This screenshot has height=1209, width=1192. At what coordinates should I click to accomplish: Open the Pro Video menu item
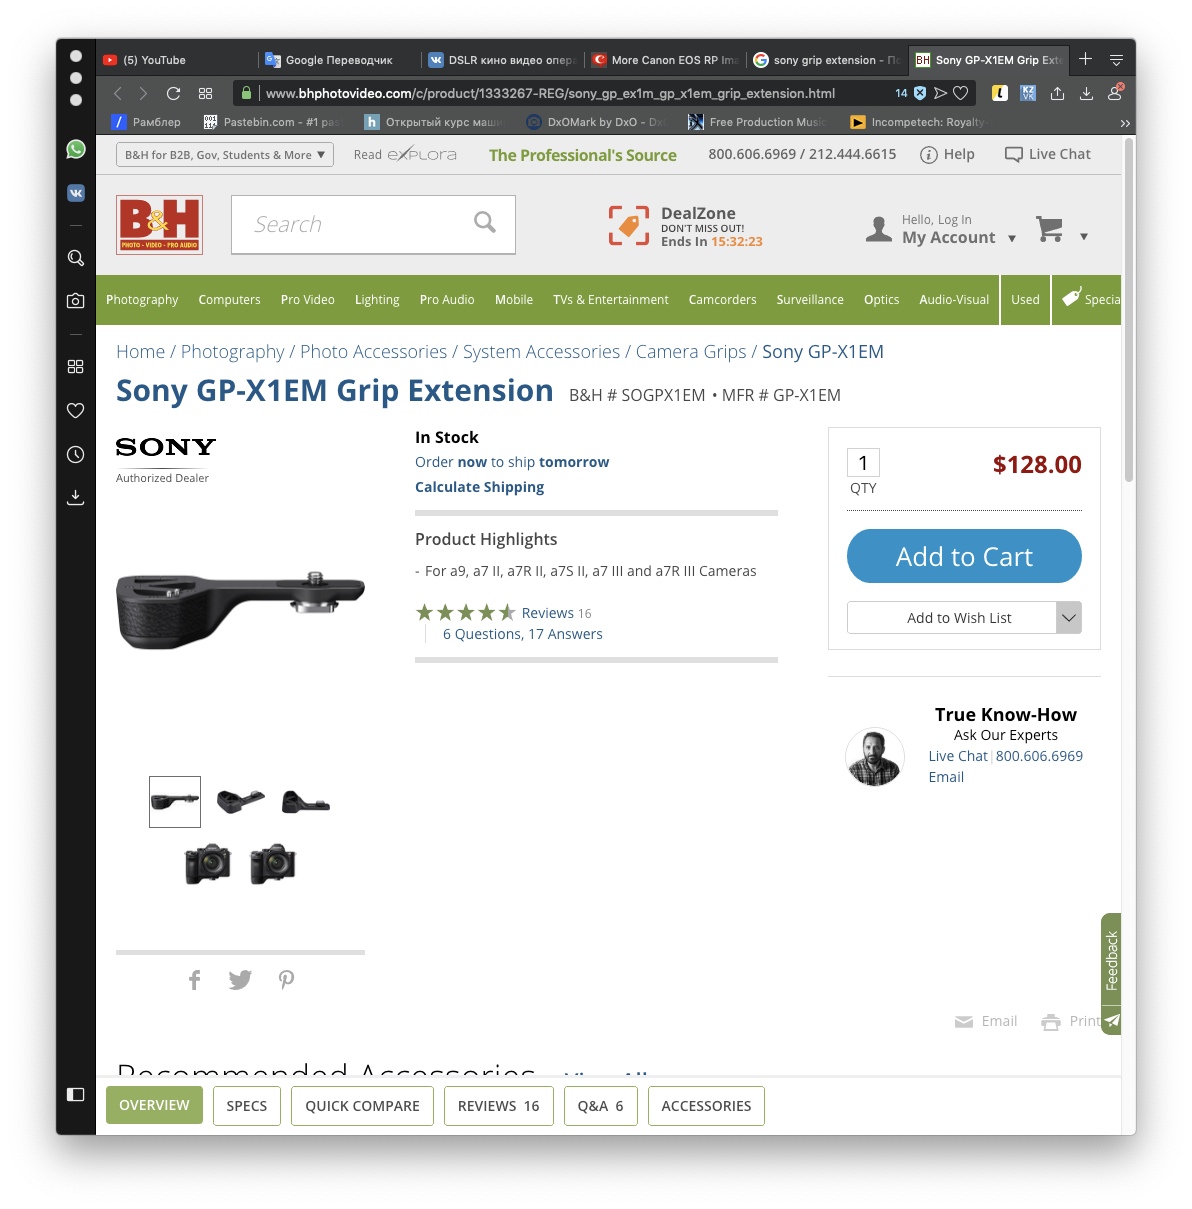point(308,300)
